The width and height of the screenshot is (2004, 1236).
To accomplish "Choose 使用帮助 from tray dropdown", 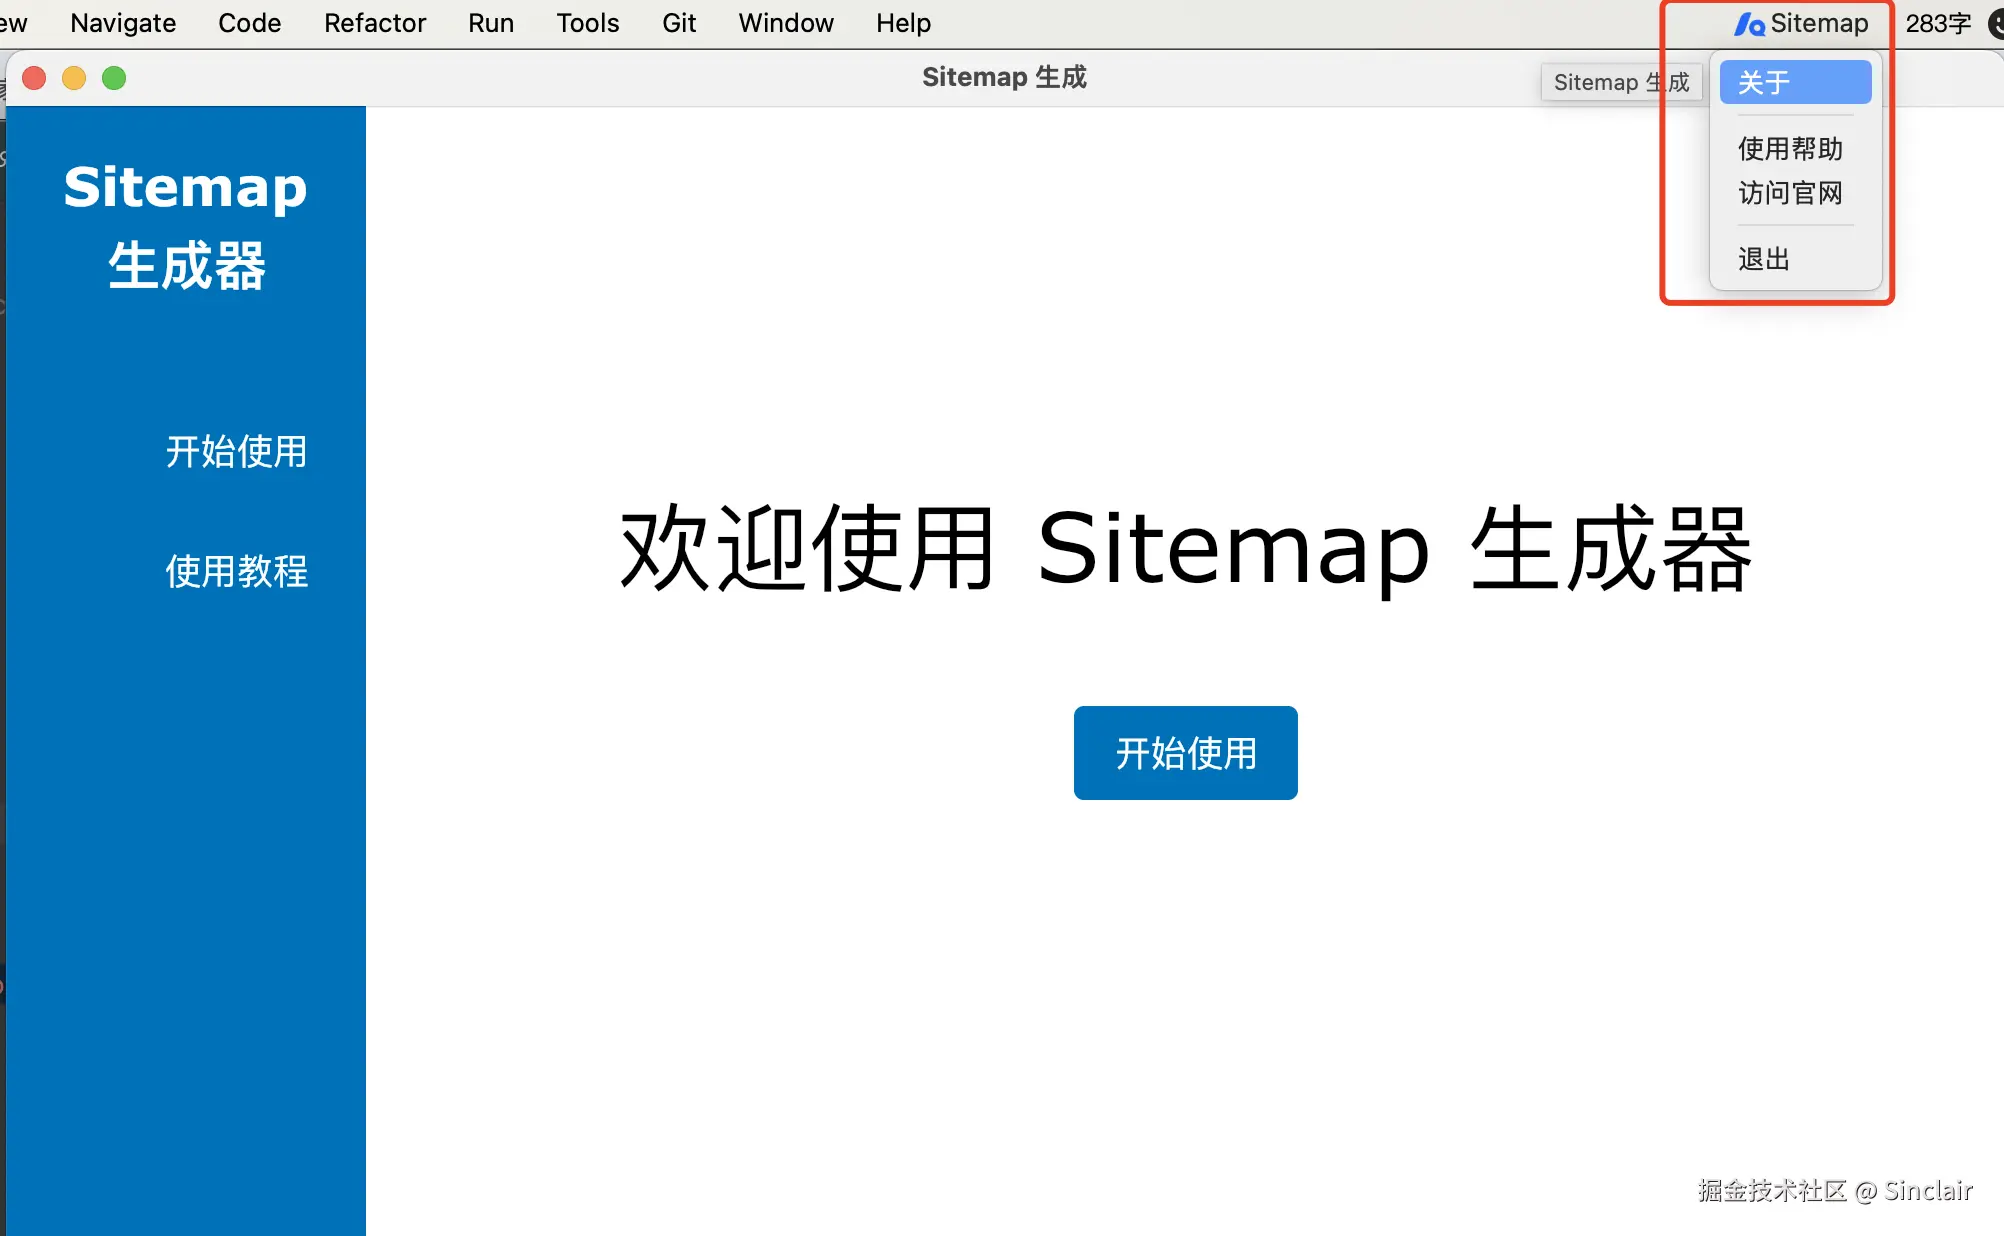I will (1790, 149).
